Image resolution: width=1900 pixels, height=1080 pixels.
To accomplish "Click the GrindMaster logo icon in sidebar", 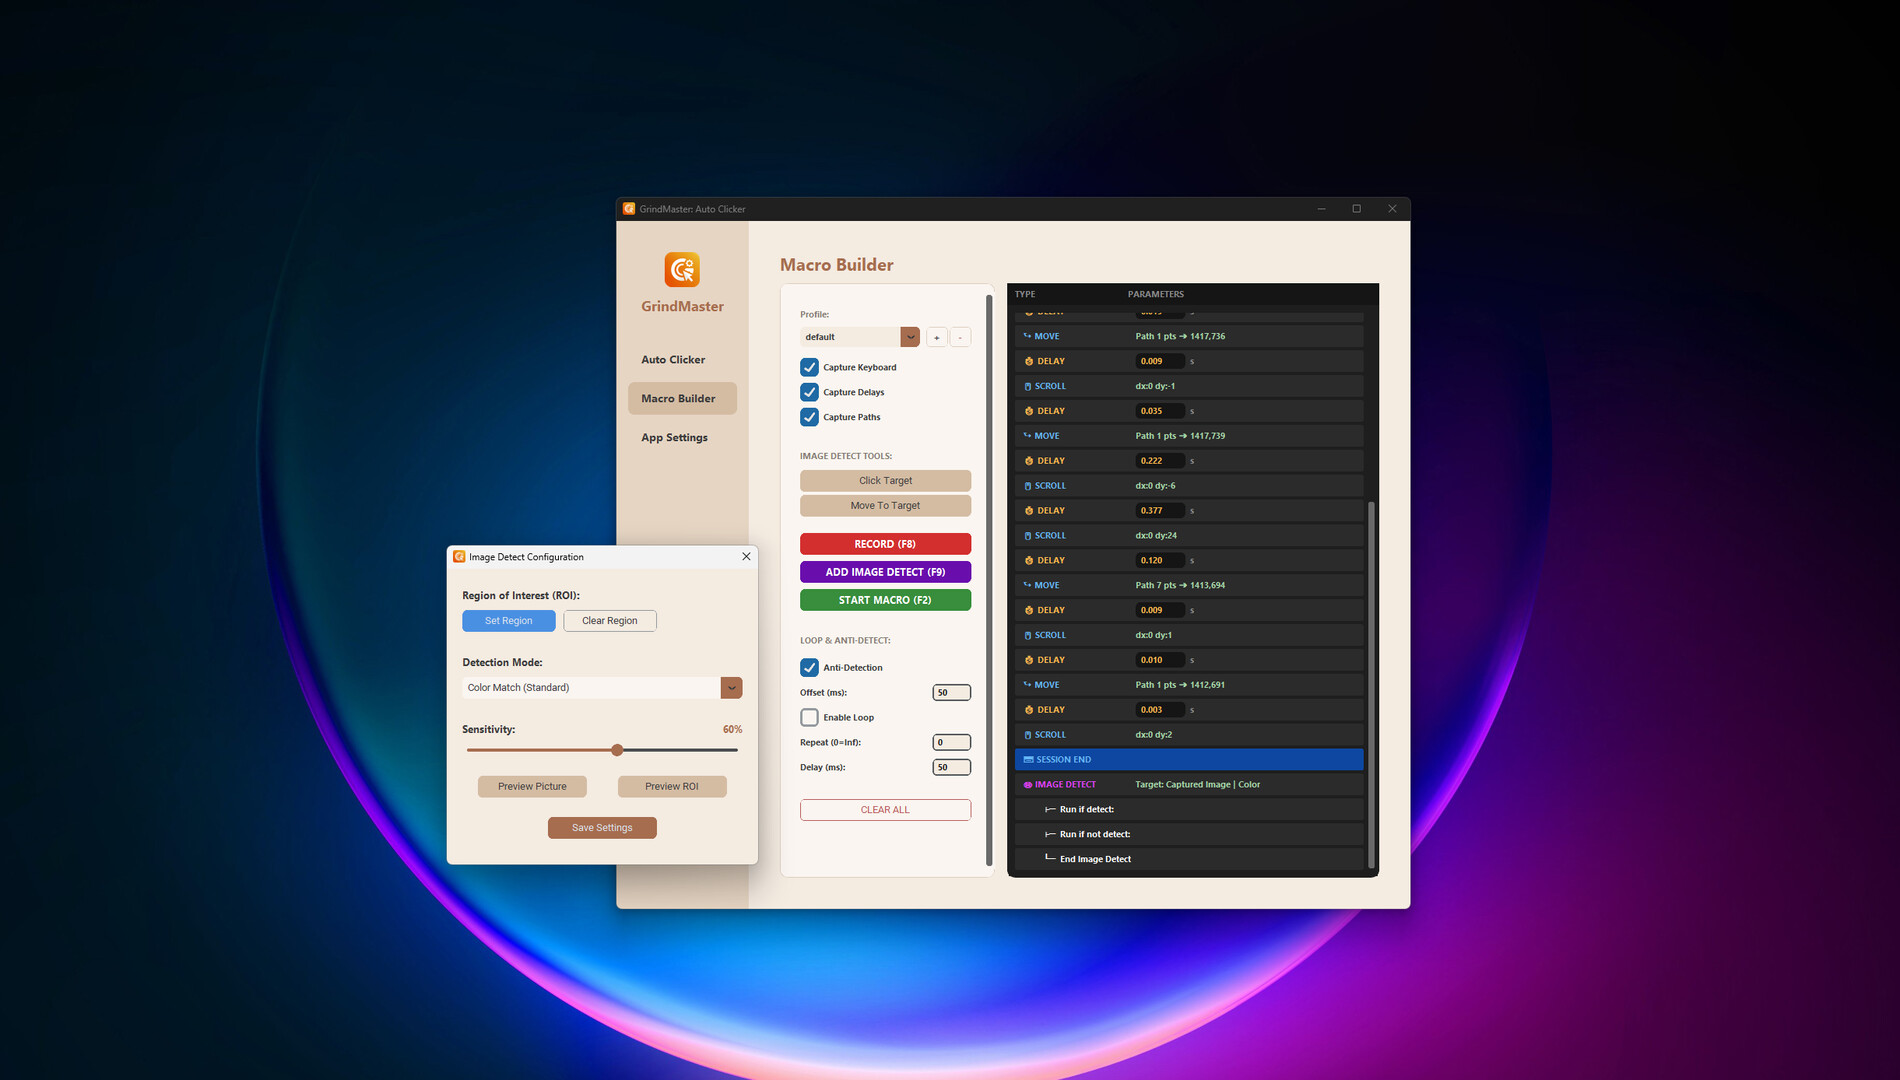I will (682, 269).
